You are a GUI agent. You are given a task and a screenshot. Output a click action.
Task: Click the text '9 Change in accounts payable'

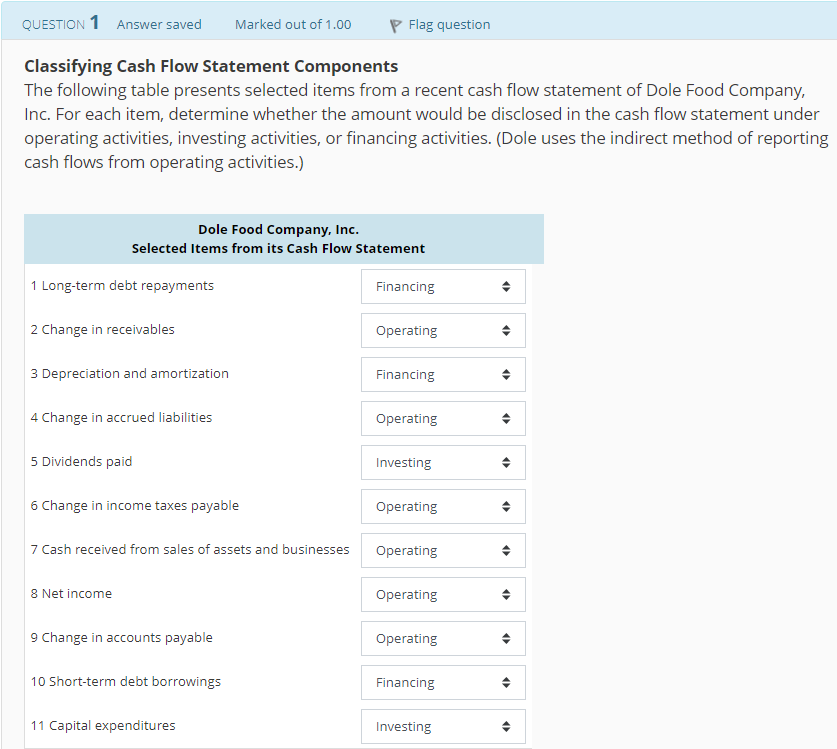click(x=122, y=638)
